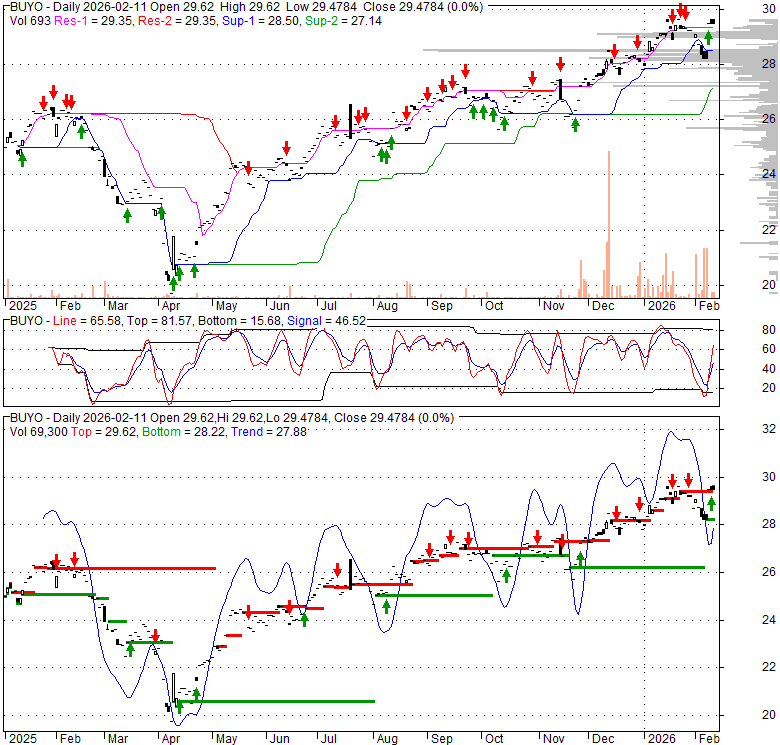
Task: Click the Top = 81.57 oscillator label
Action: [x=159, y=321]
